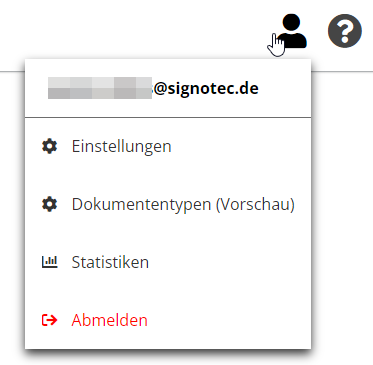Click the blurred username part of email

point(100,88)
